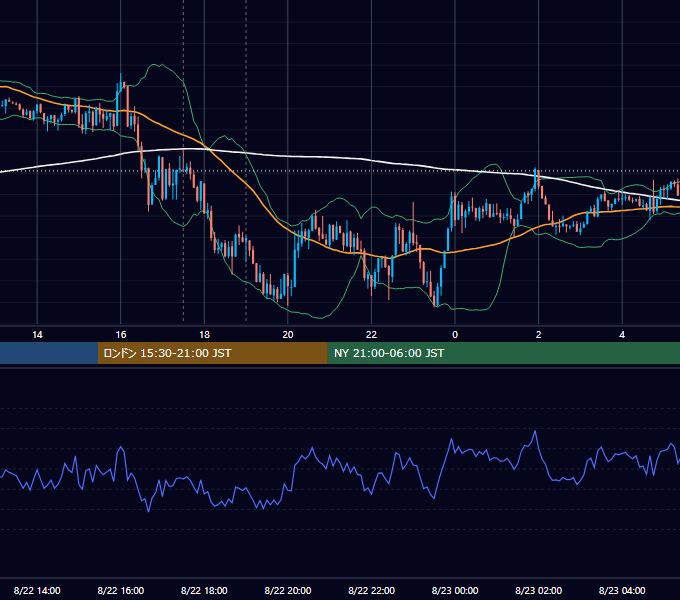
Task: Click the 8/23 00:00 time label
Action: pos(455,590)
